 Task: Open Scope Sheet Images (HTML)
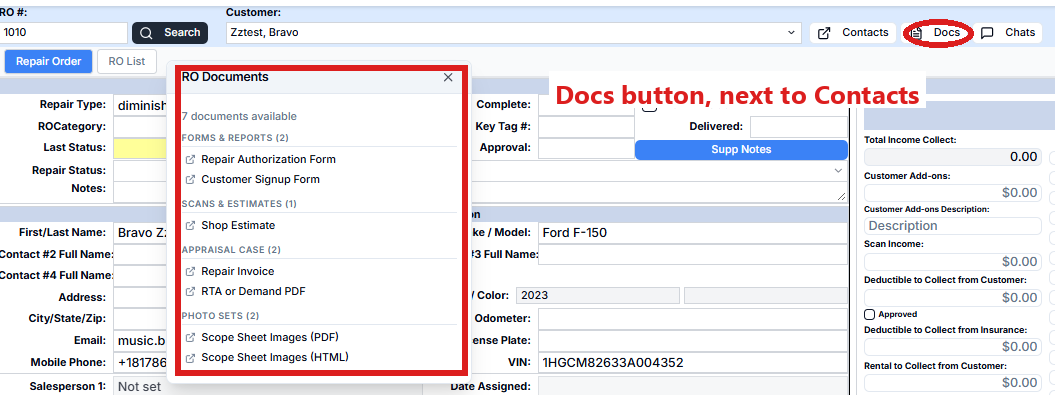pos(275,357)
